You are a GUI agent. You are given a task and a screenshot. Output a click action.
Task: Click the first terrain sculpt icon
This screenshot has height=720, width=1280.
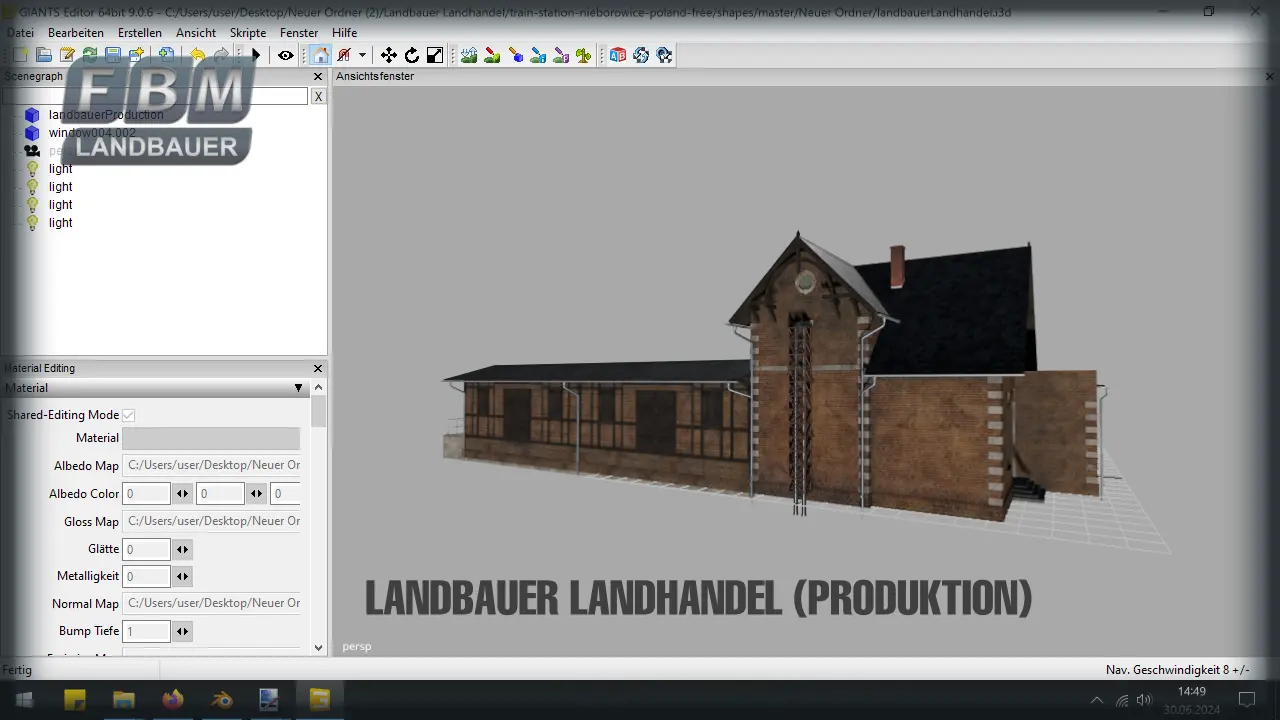click(x=469, y=55)
